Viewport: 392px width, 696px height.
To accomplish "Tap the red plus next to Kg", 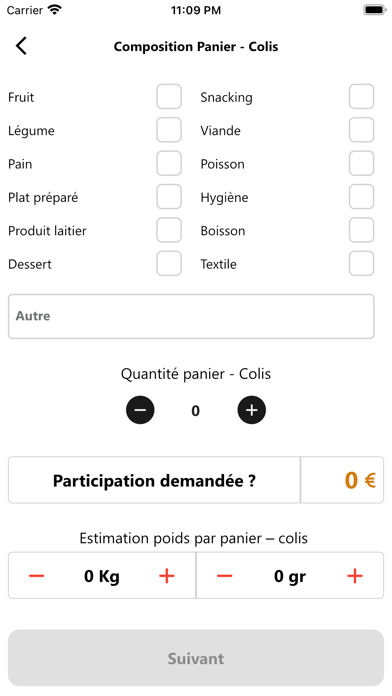I will coord(166,576).
